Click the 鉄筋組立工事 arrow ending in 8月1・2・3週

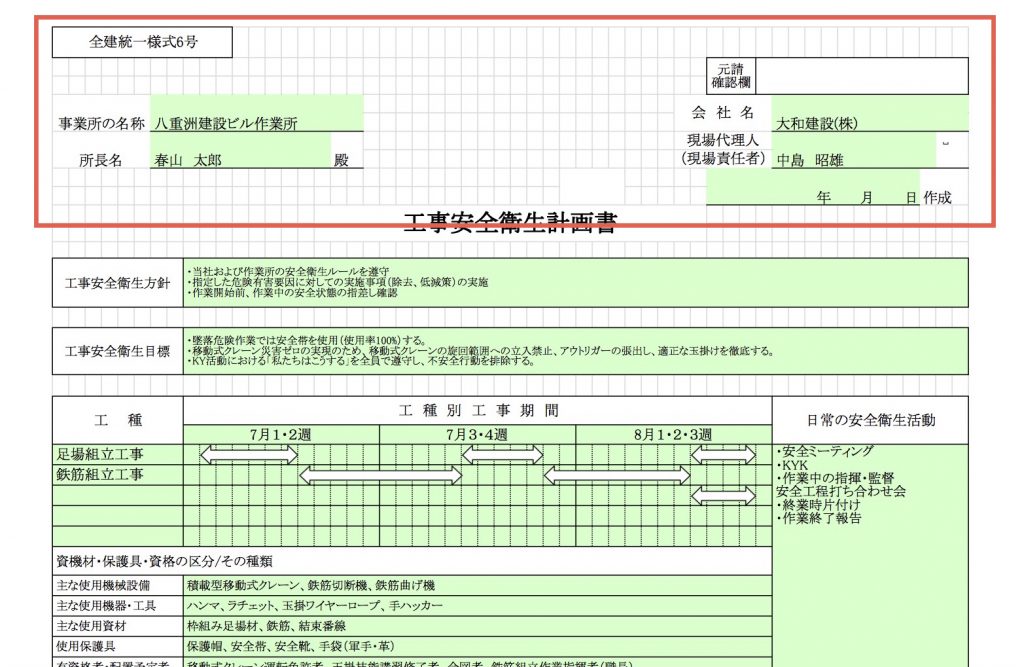tap(617, 475)
